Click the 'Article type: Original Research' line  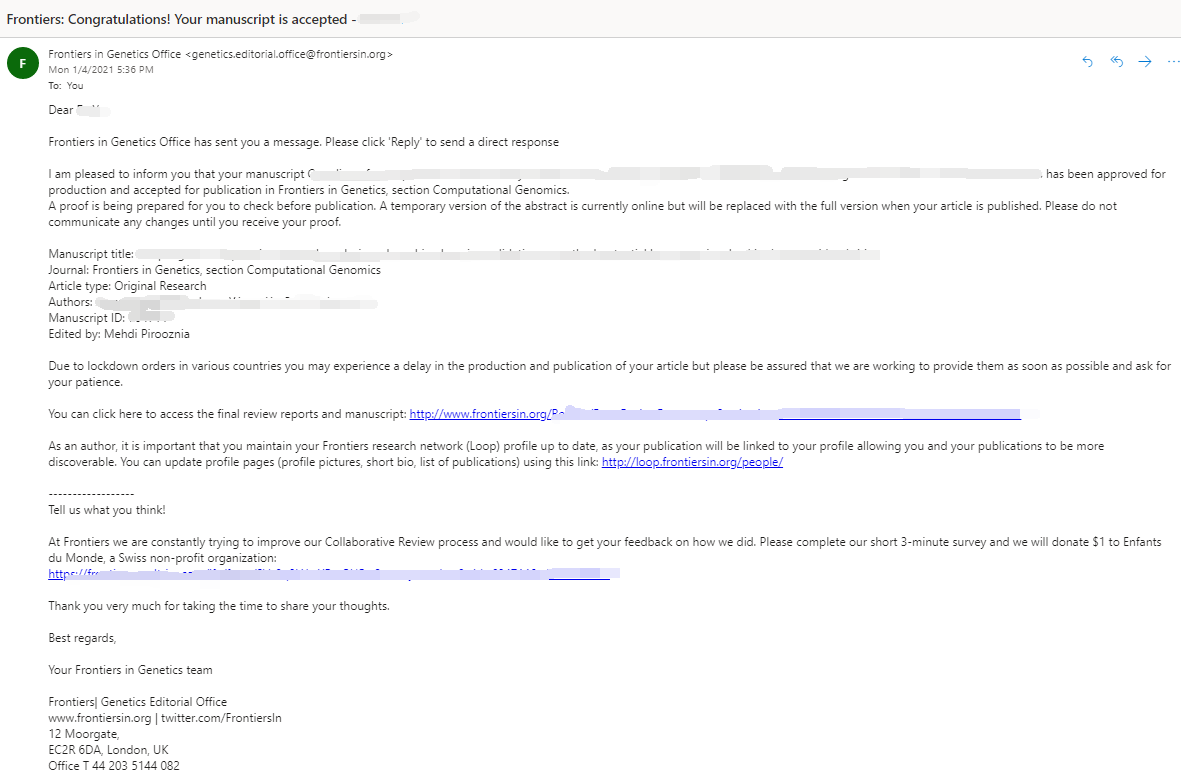[127, 286]
